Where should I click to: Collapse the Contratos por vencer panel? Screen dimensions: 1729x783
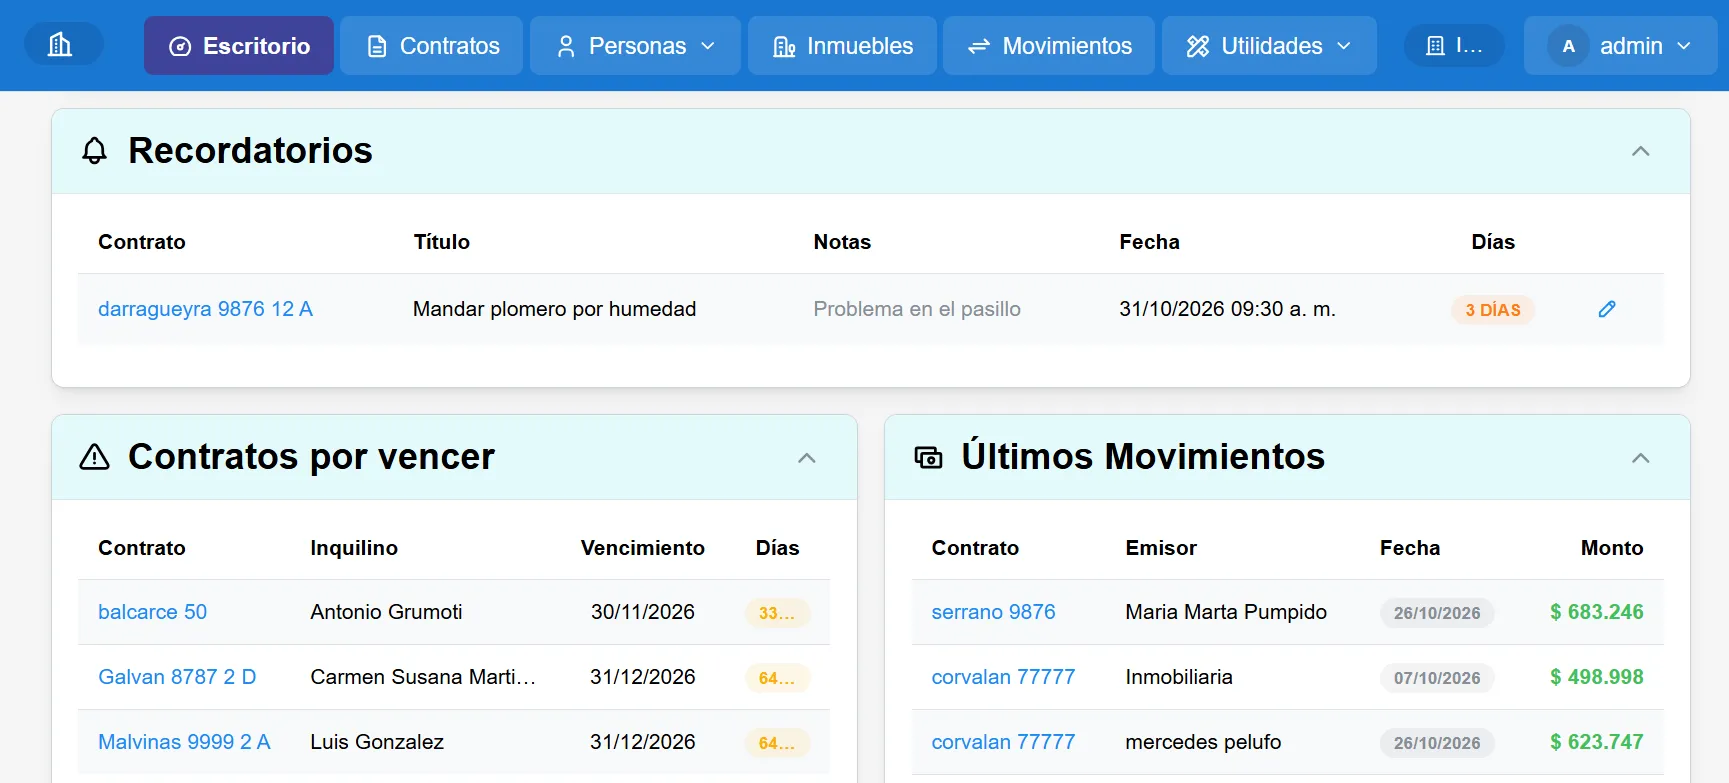(x=807, y=458)
